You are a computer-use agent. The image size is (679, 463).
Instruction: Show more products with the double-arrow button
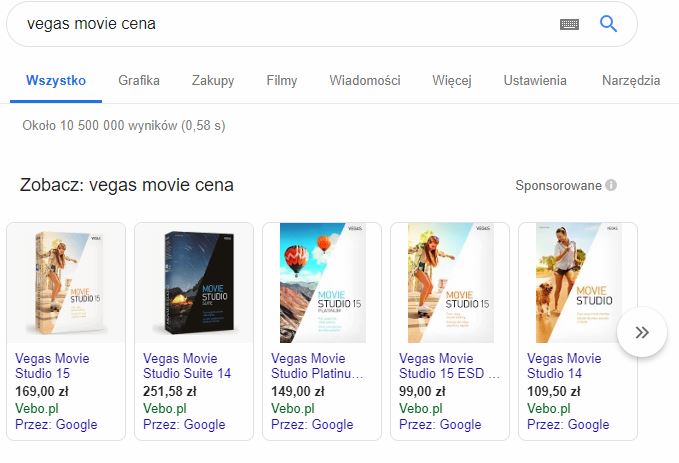pyautogui.click(x=642, y=333)
